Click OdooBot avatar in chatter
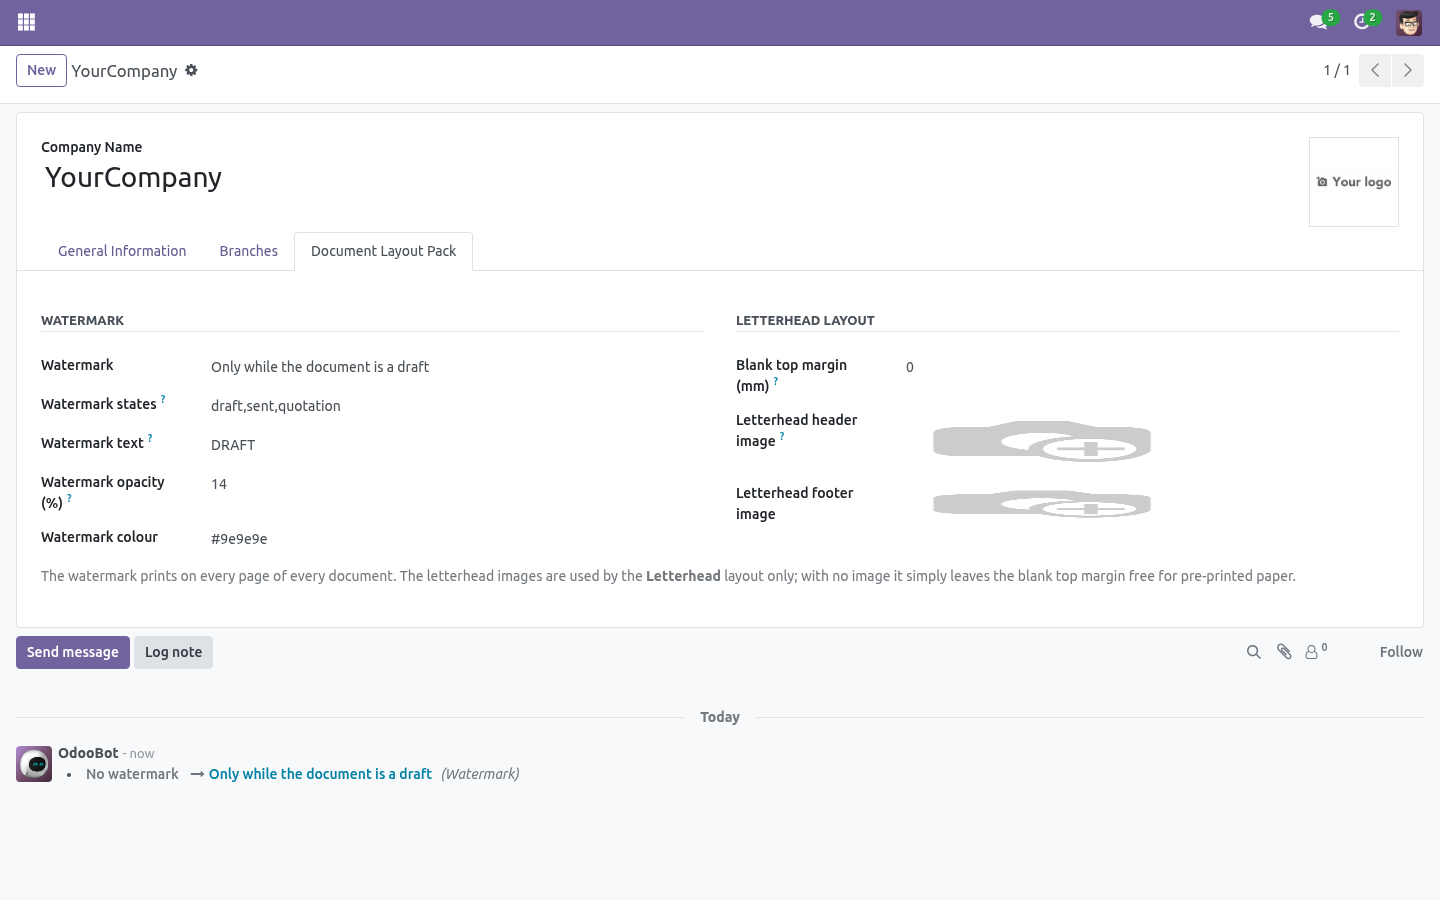Image resolution: width=1440 pixels, height=900 pixels. pyautogui.click(x=34, y=764)
